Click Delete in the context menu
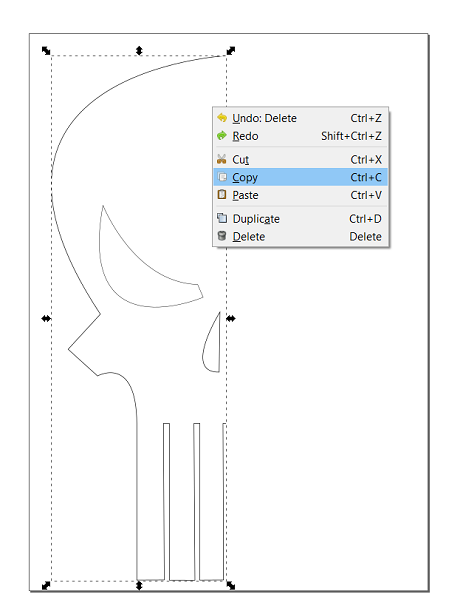Image resolution: width=463 pixels, height=600 pixels. tap(300, 236)
